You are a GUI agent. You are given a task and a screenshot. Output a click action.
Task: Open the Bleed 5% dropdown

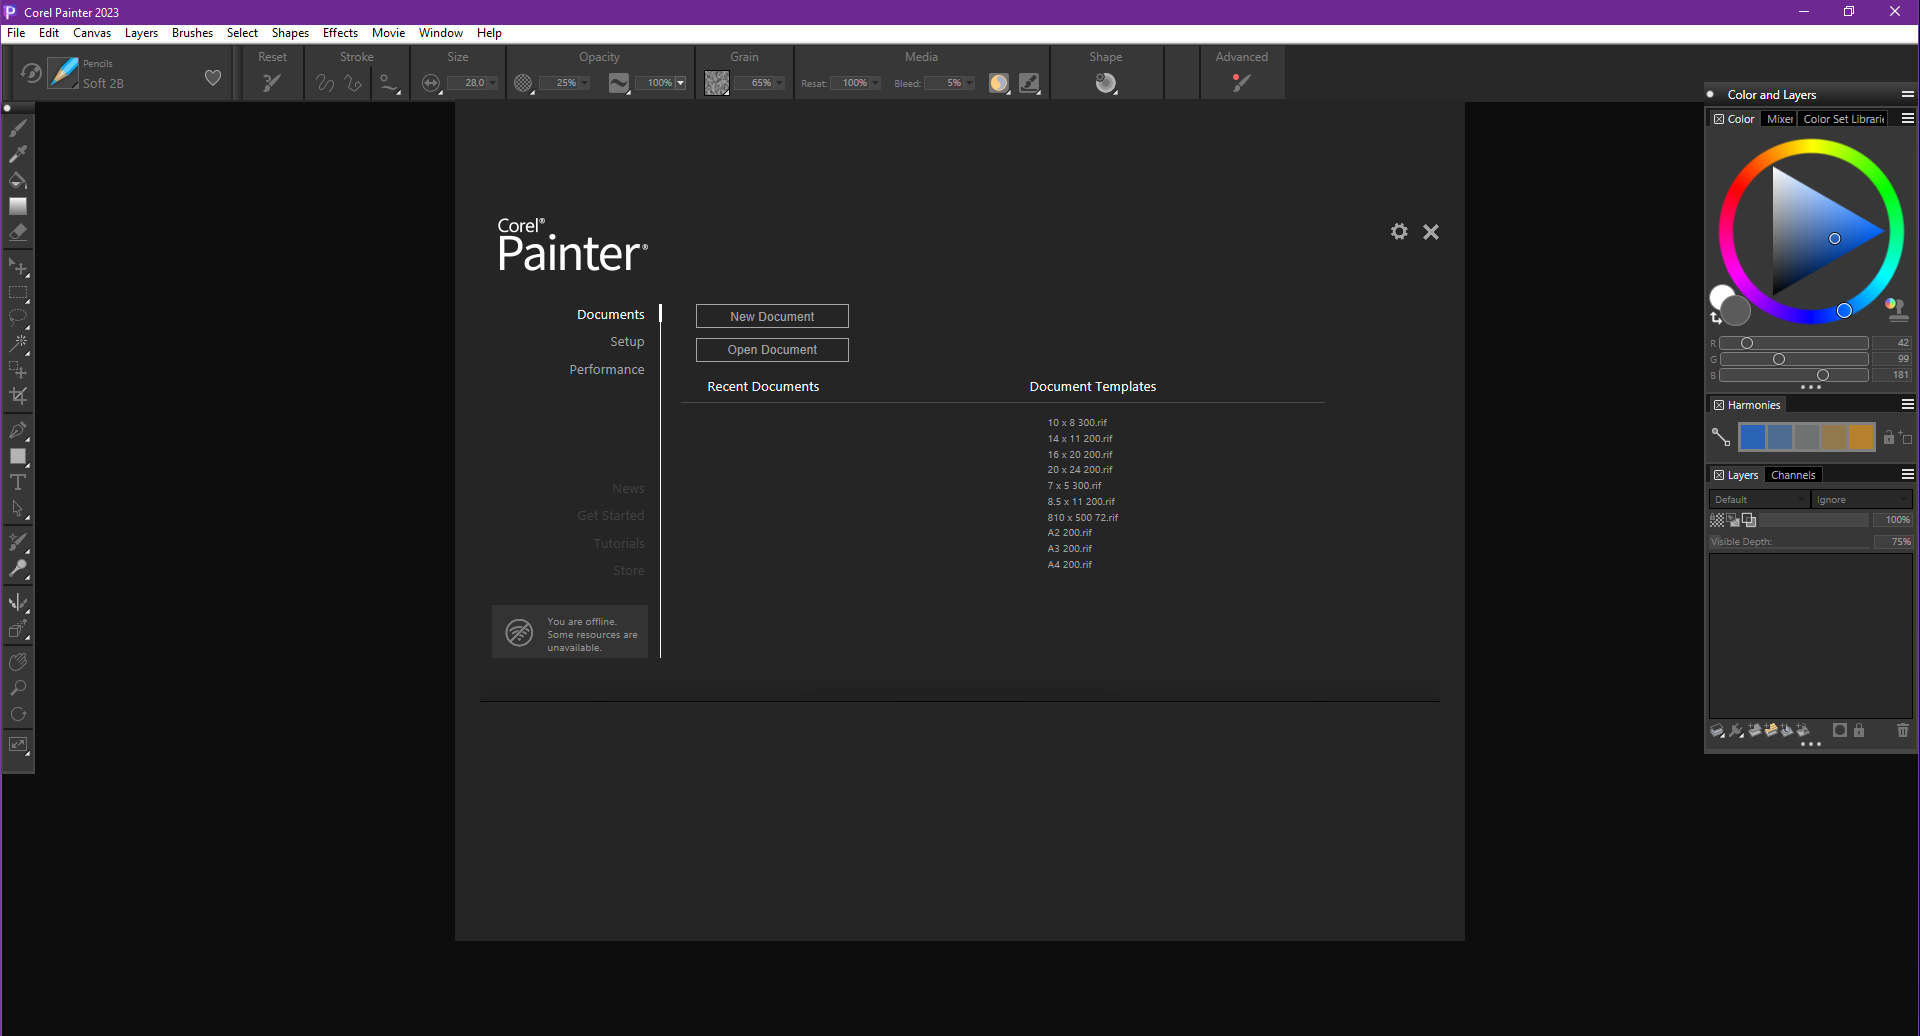[x=969, y=83]
